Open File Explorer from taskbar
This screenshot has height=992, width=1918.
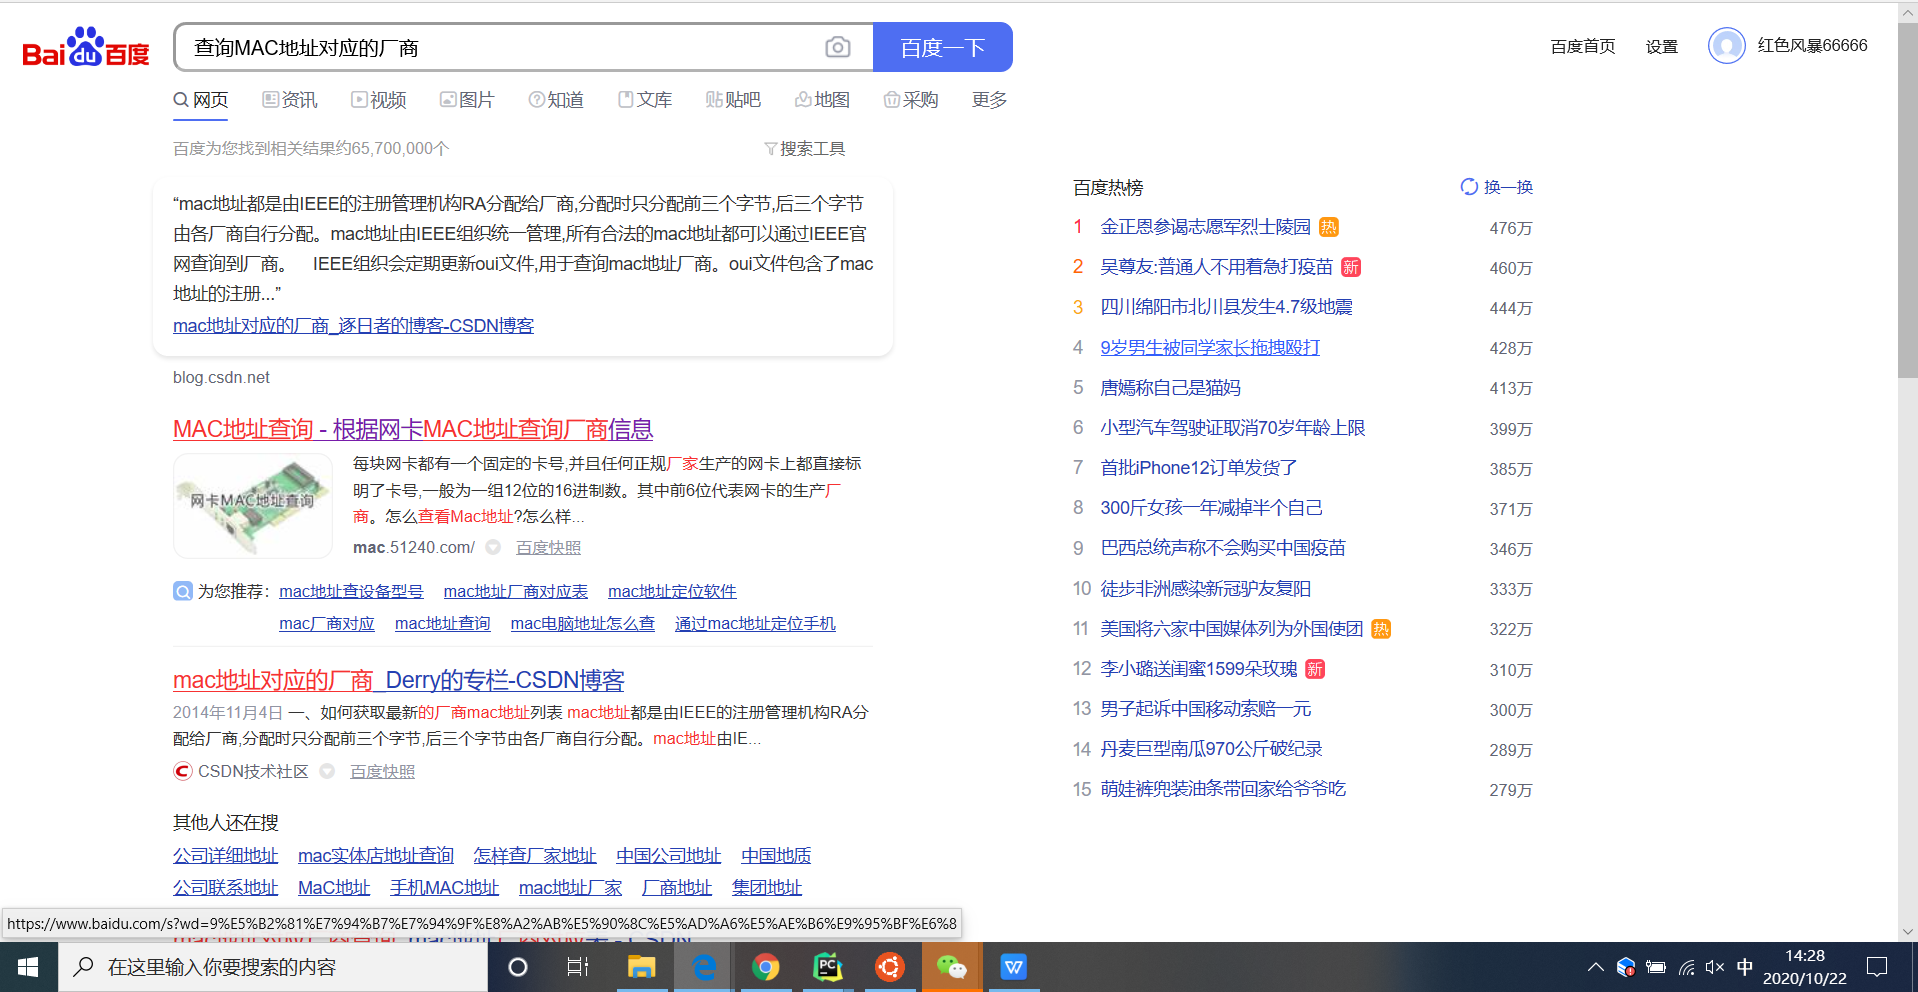coord(641,967)
